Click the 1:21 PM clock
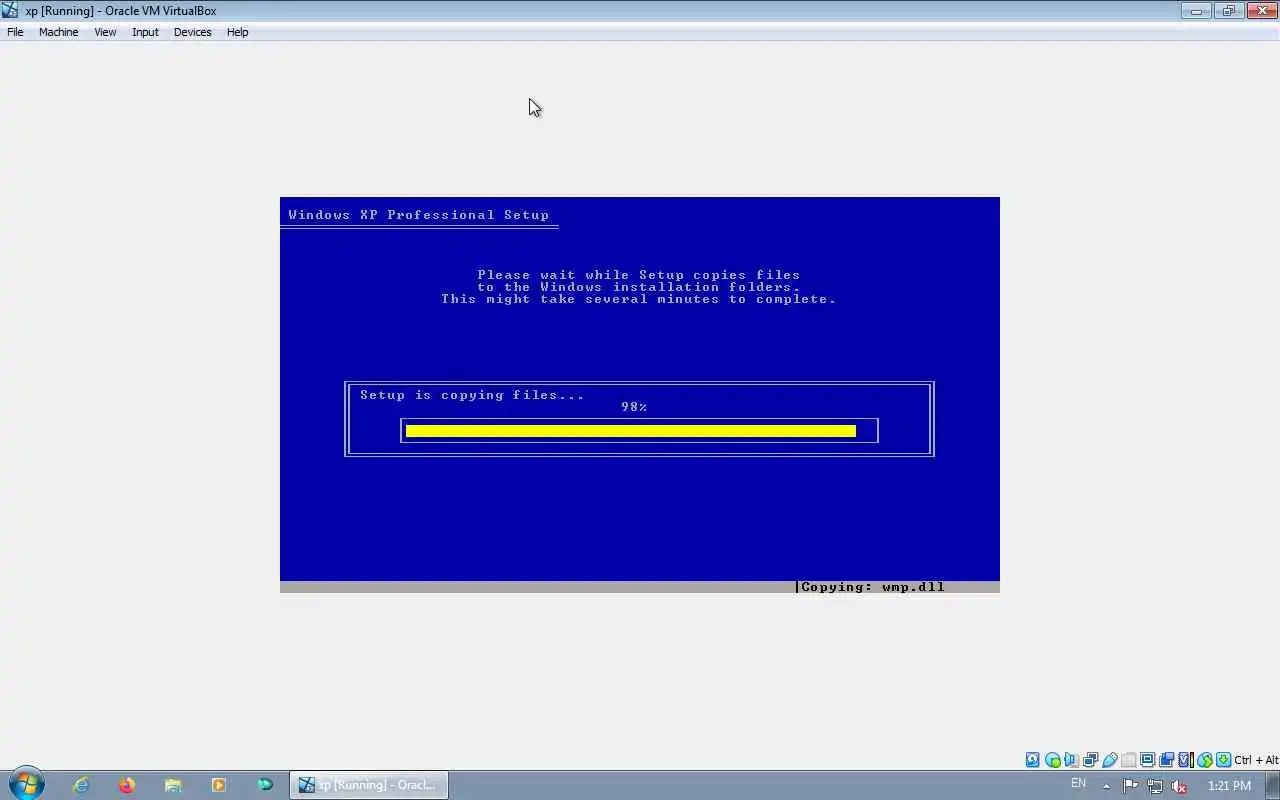Image resolution: width=1280 pixels, height=800 pixels. (x=1229, y=786)
